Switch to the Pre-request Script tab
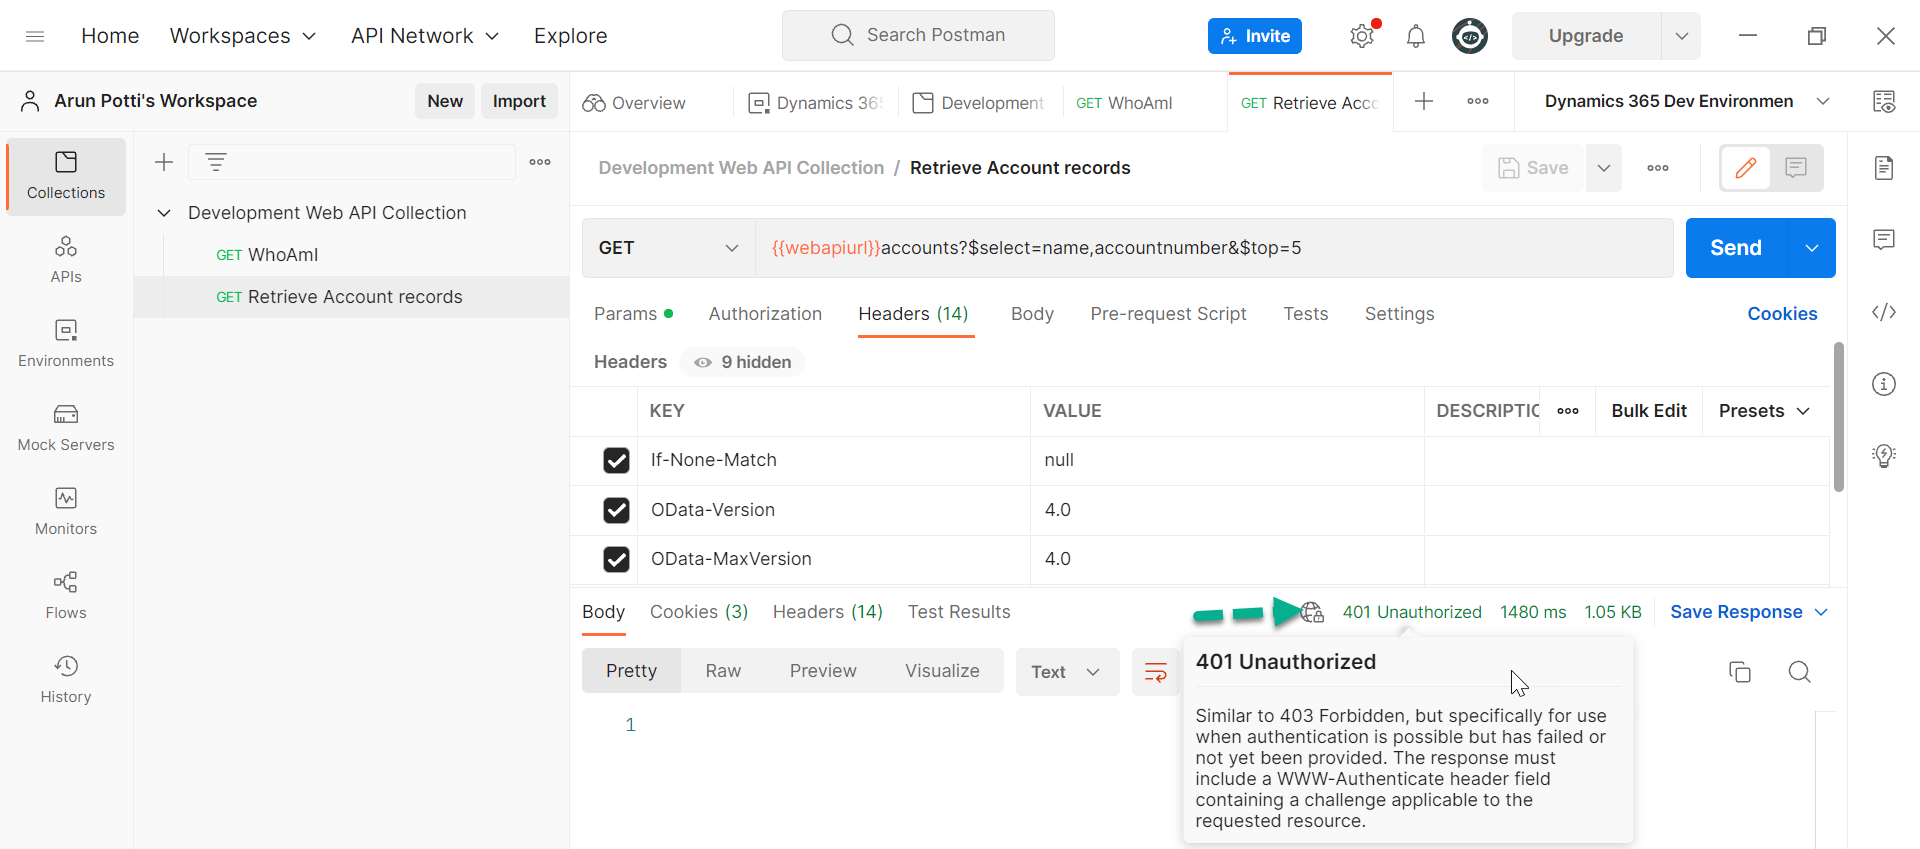The width and height of the screenshot is (1920, 849). click(x=1168, y=314)
